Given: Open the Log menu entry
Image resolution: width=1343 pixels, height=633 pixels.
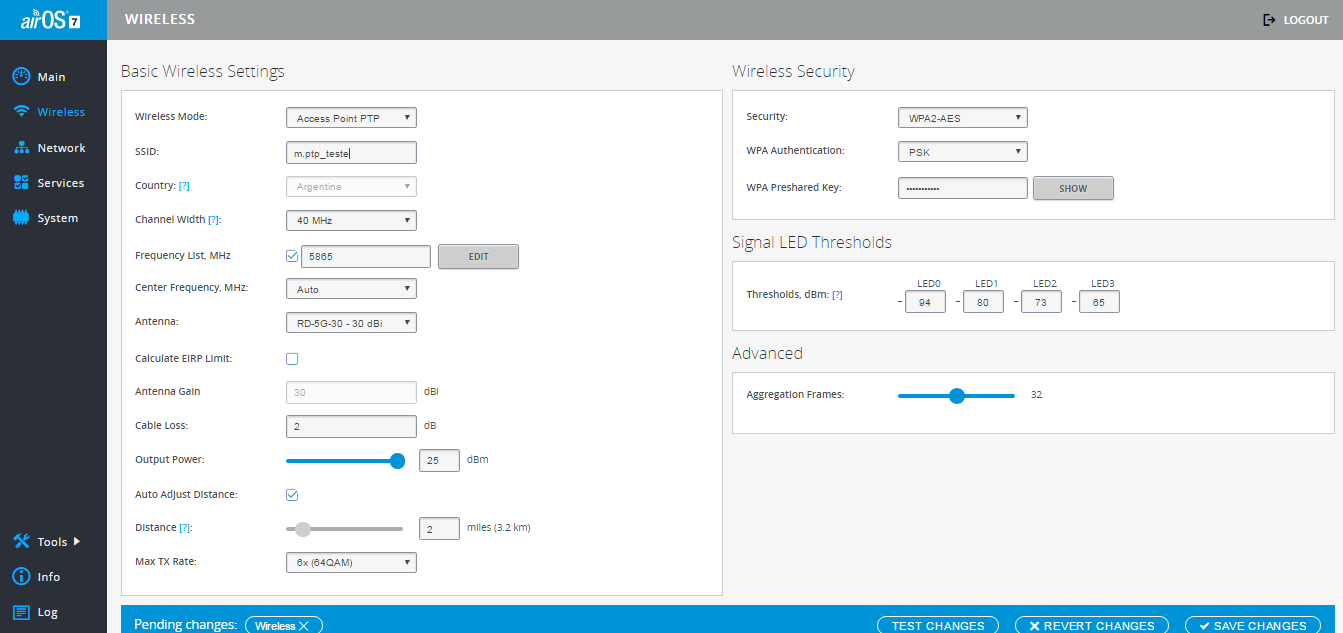Looking at the screenshot, I should (47, 612).
